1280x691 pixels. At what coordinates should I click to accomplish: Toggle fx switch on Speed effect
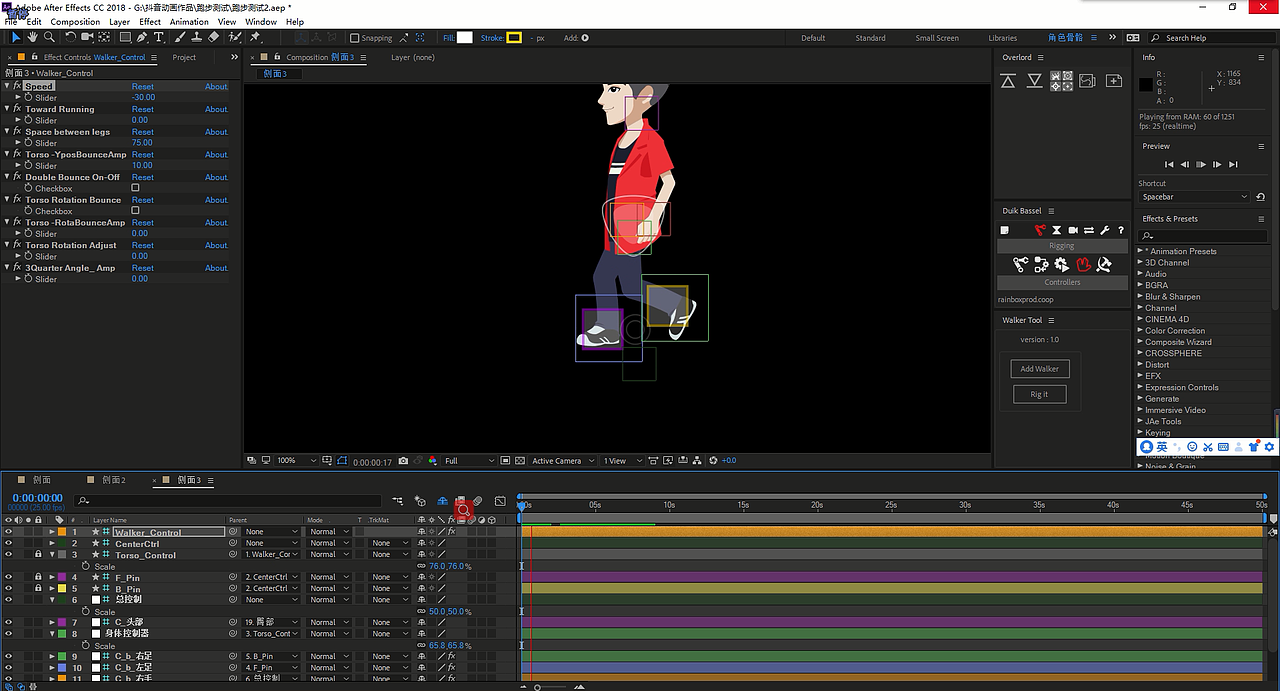17,86
